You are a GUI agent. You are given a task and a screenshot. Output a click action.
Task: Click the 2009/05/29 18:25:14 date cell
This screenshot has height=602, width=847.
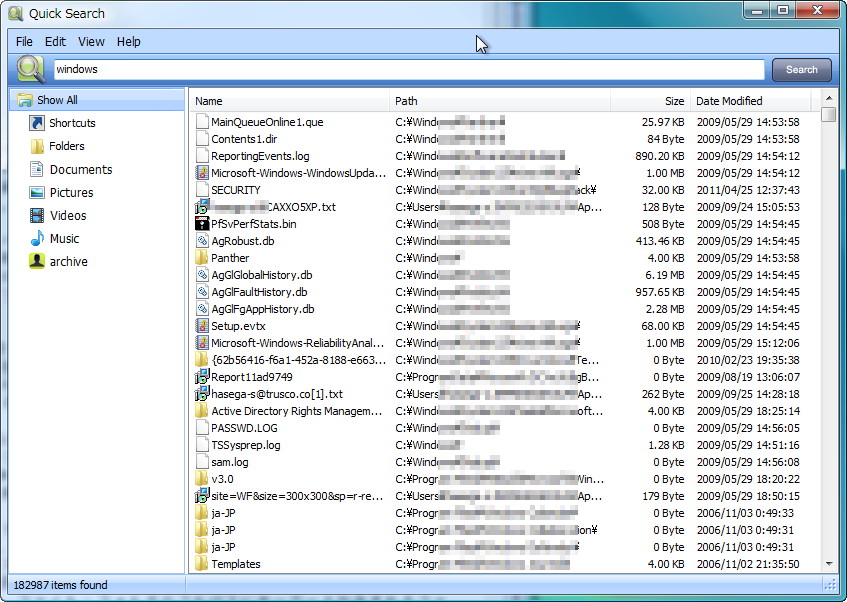click(748, 411)
